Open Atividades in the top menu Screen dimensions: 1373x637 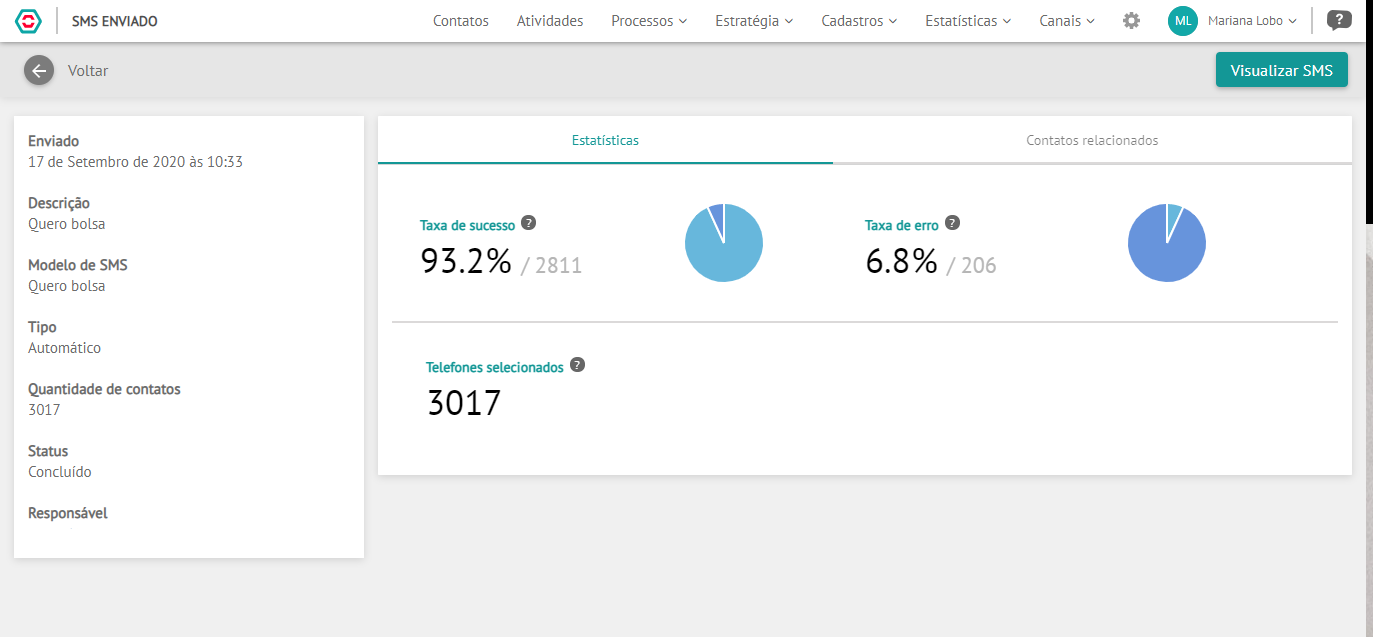point(550,21)
